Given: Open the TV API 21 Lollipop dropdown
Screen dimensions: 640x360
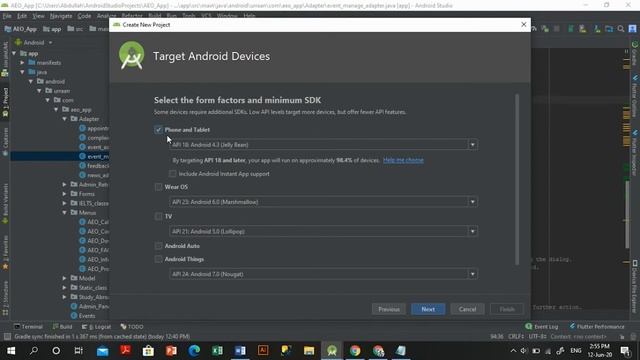Looking at the screenshot, I should [323, 231].
